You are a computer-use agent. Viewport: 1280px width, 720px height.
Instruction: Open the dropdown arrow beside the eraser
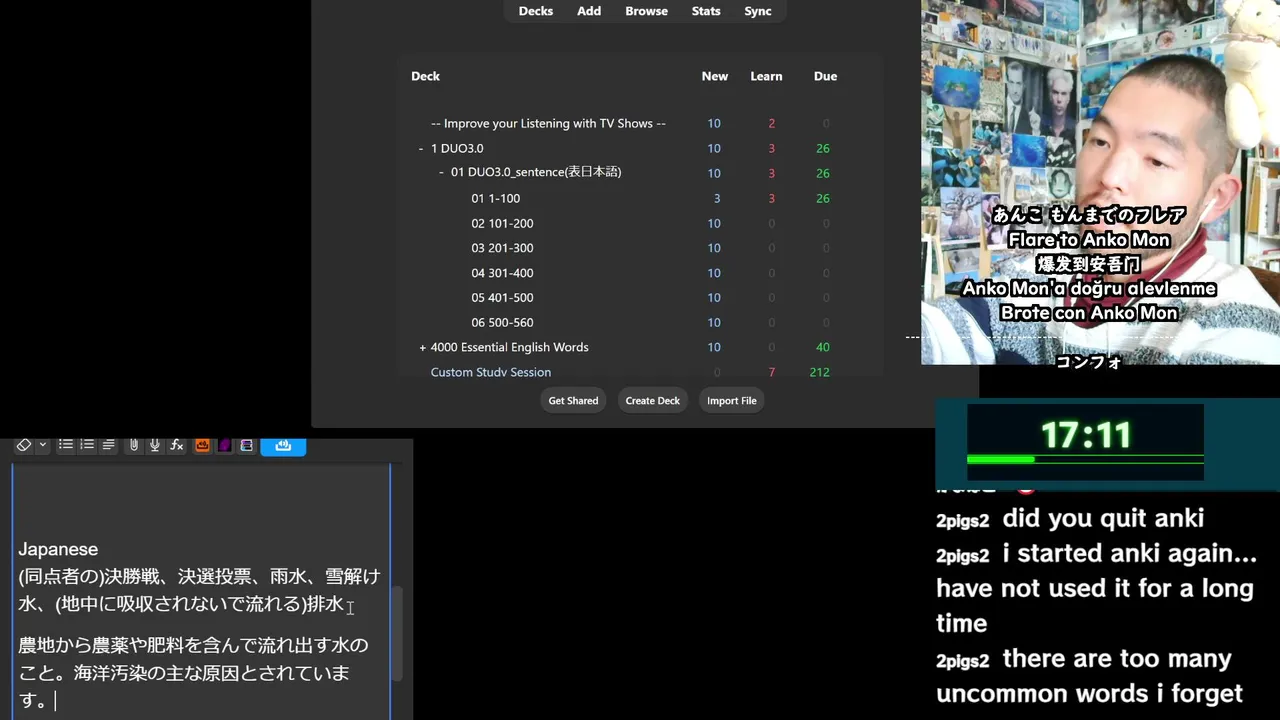pyautogui.click(x=42, y=445)
